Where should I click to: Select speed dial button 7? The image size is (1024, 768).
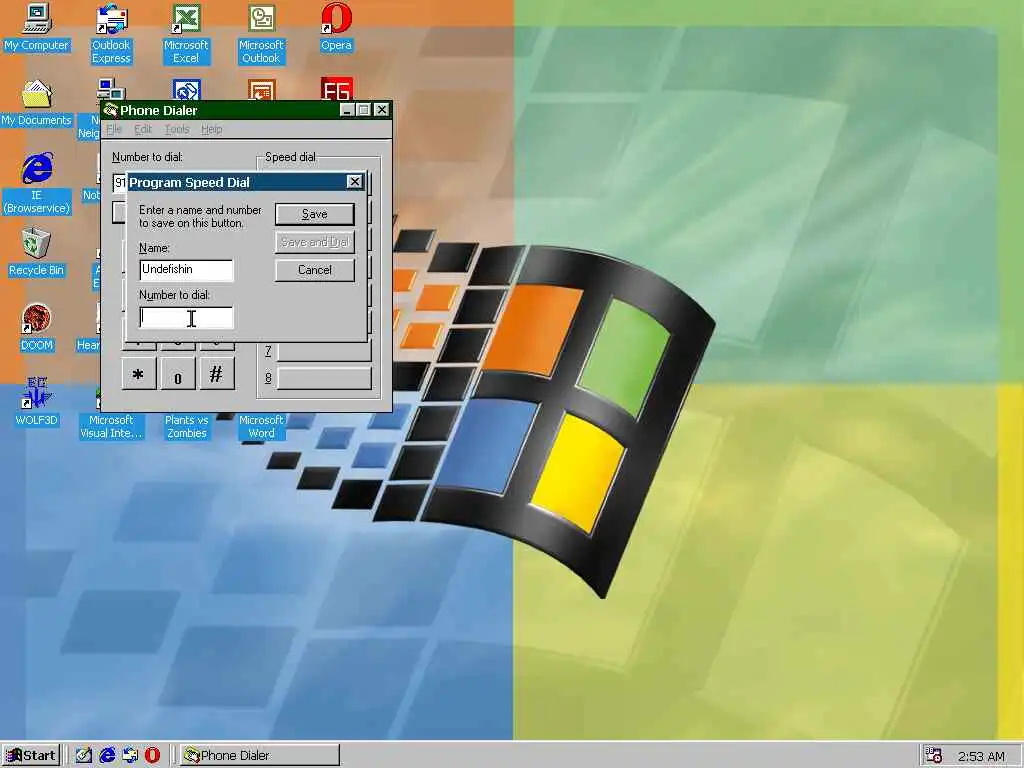pos(325,351)
